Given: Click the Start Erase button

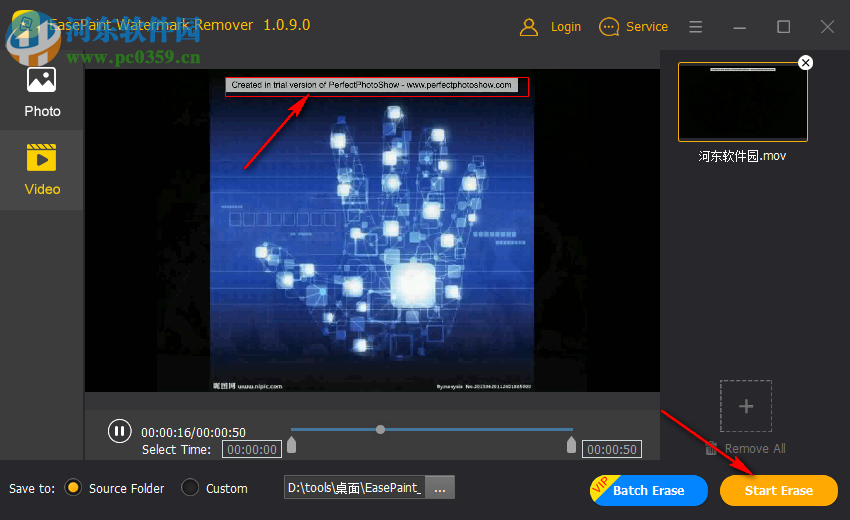Looking at the screenshot, I should (x=778, y=490).
